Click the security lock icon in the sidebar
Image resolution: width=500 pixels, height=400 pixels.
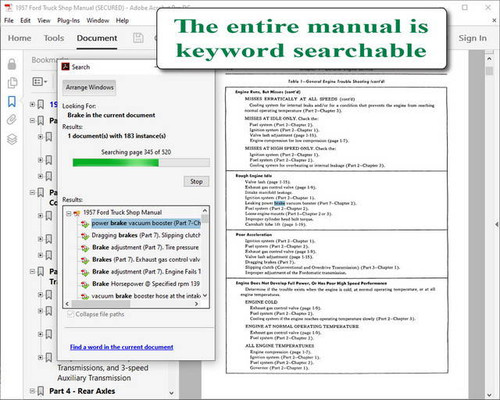(12, 64)
